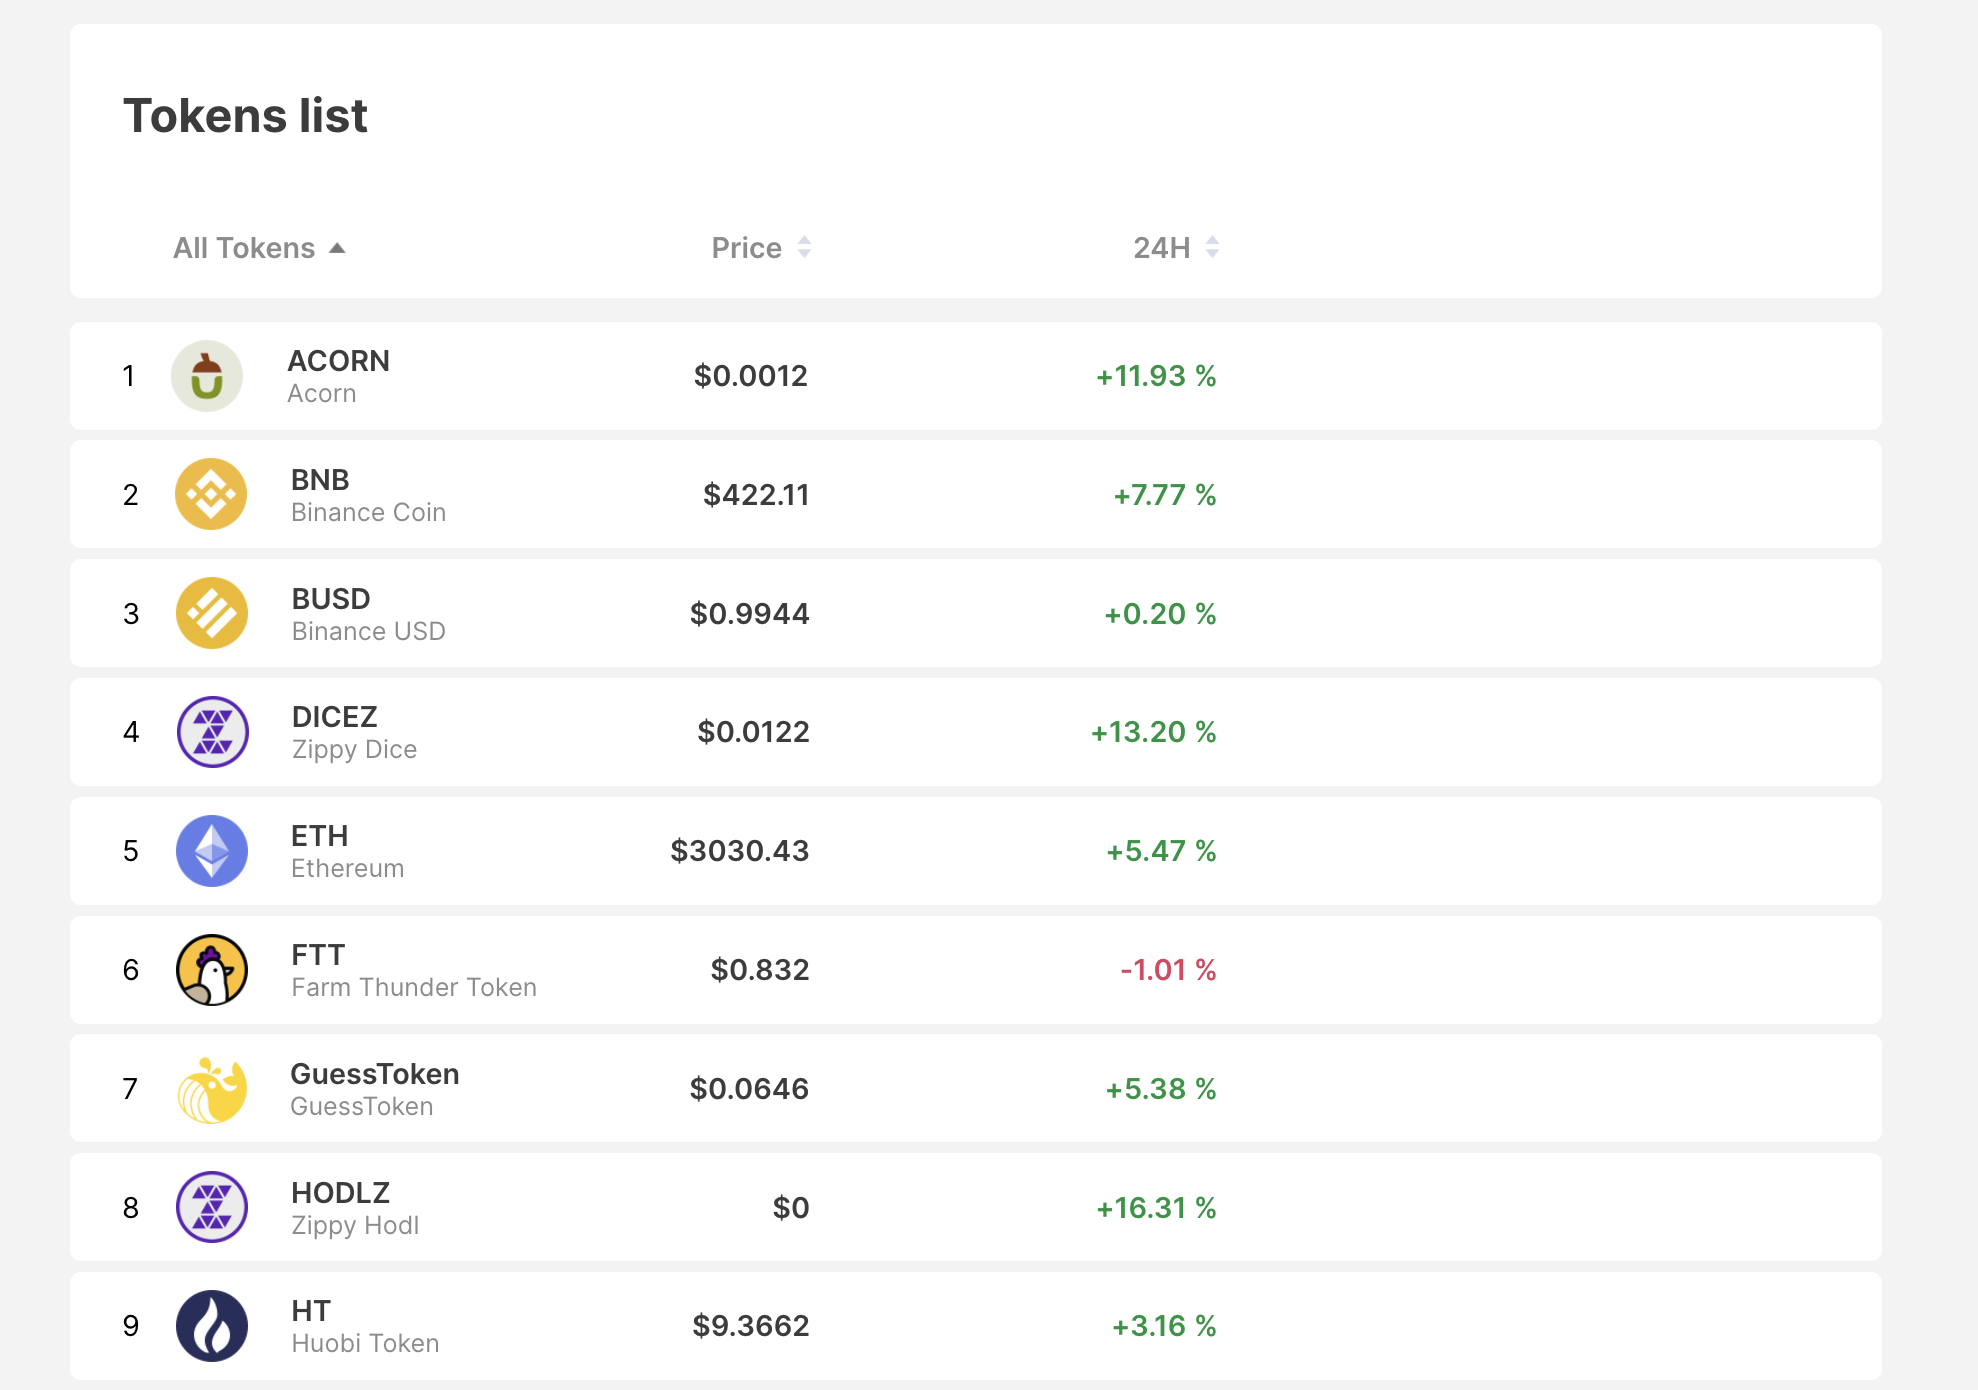
Task: Click the FTT chicken token icon
Action: click(211, 970)
